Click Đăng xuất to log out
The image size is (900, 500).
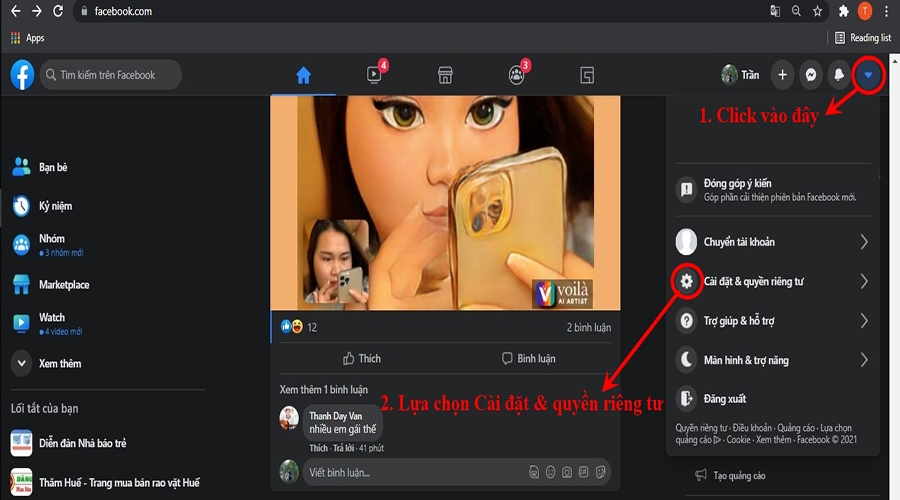[x=773, y=398]
